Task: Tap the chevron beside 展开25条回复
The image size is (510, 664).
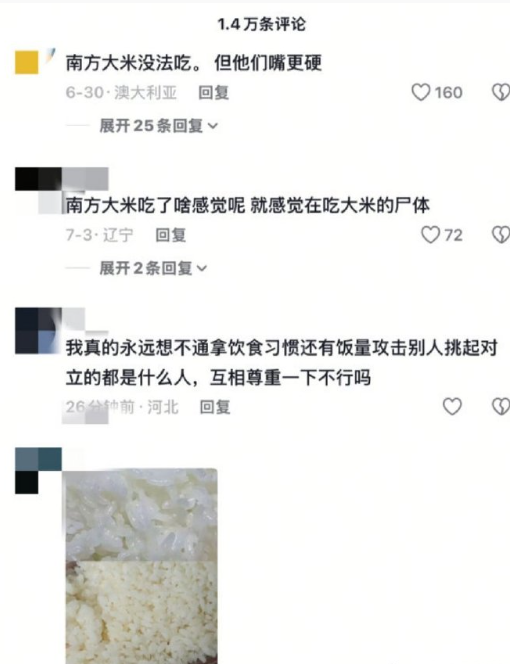Action: click(x=213, y=126)
